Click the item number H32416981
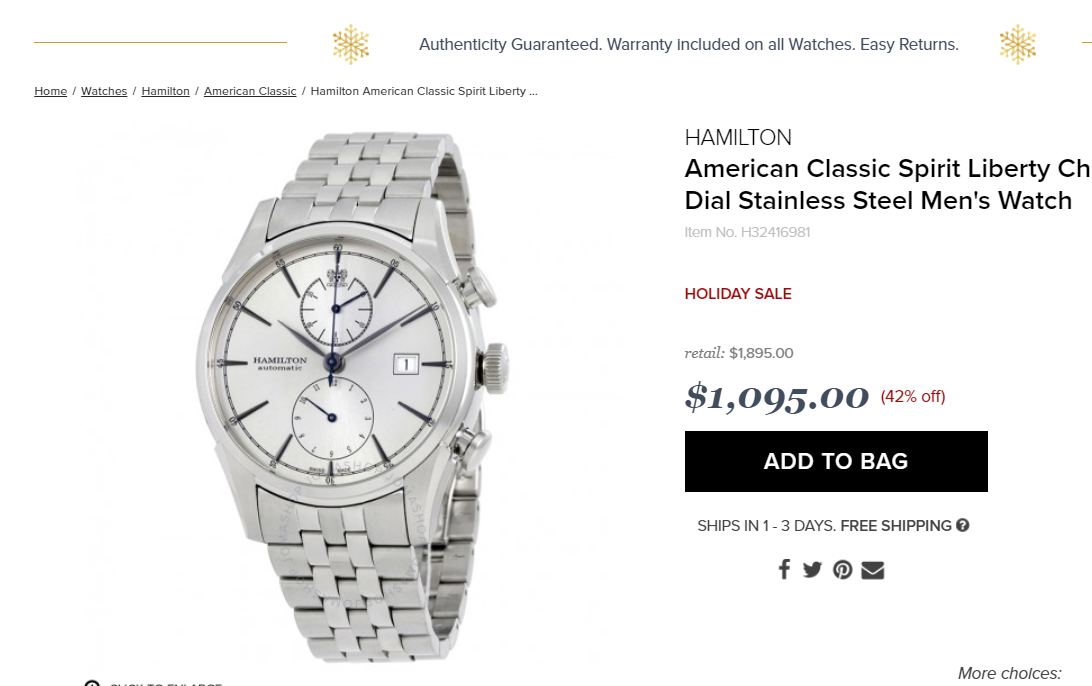Screen dimensions: 1092x686 747,232
